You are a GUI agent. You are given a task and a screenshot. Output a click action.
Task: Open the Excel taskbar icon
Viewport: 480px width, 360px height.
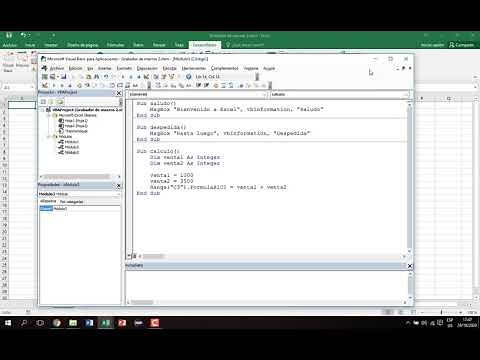(106, 323)
